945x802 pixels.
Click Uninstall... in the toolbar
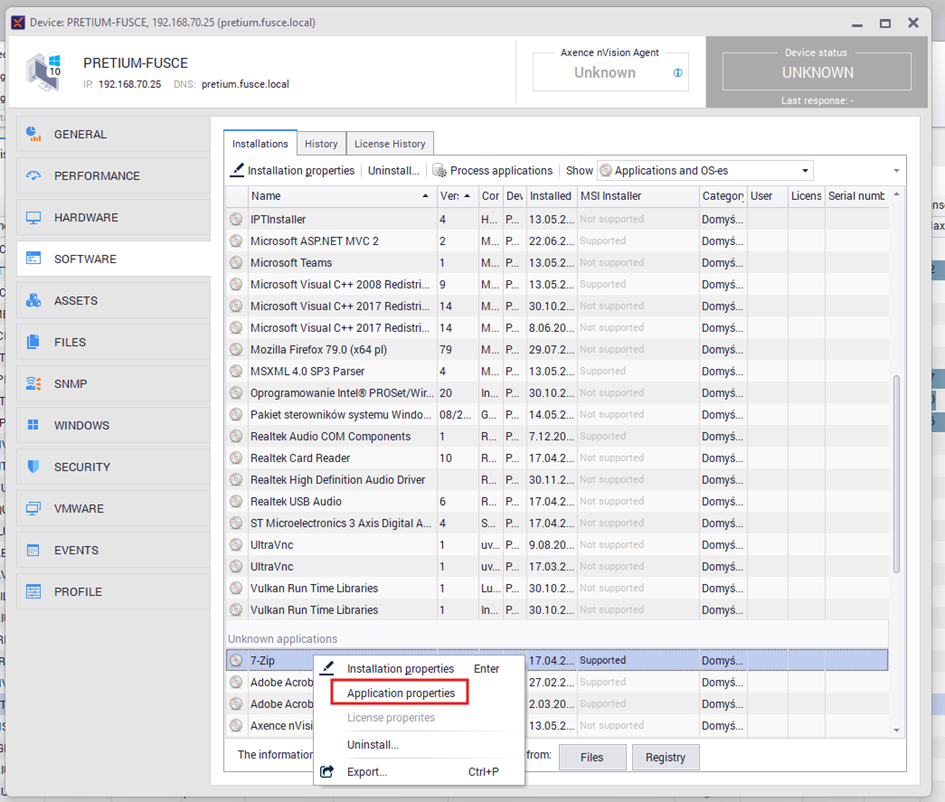[393, 171]
